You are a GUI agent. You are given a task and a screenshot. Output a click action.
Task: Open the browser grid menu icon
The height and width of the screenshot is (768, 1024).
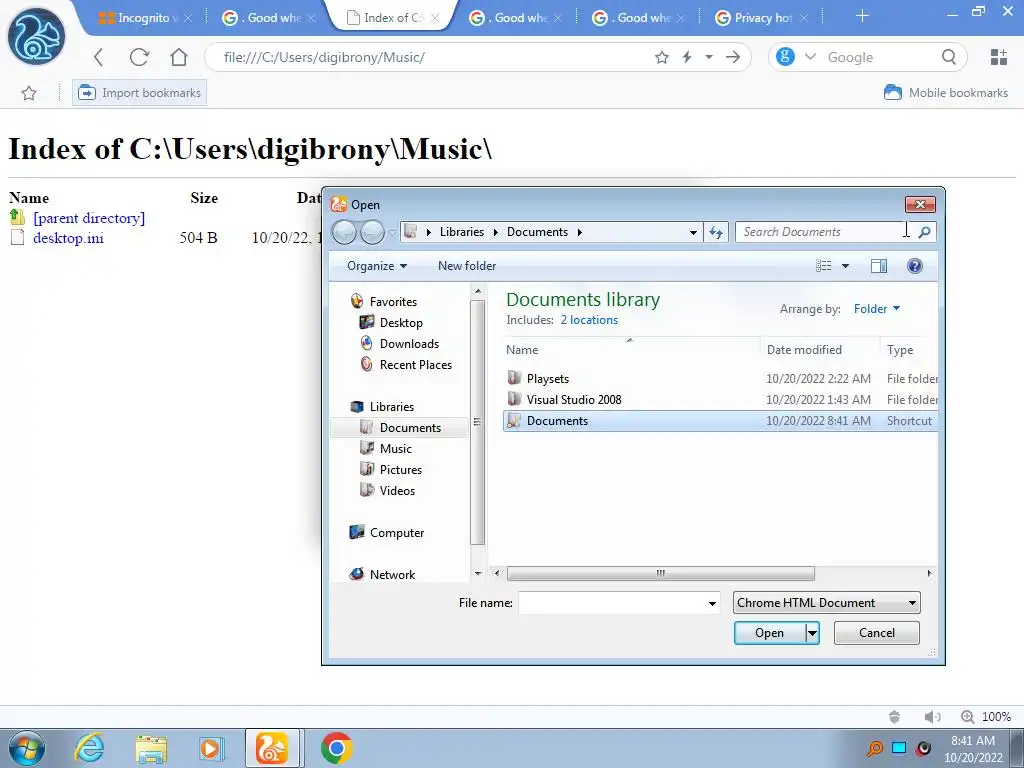999,57
